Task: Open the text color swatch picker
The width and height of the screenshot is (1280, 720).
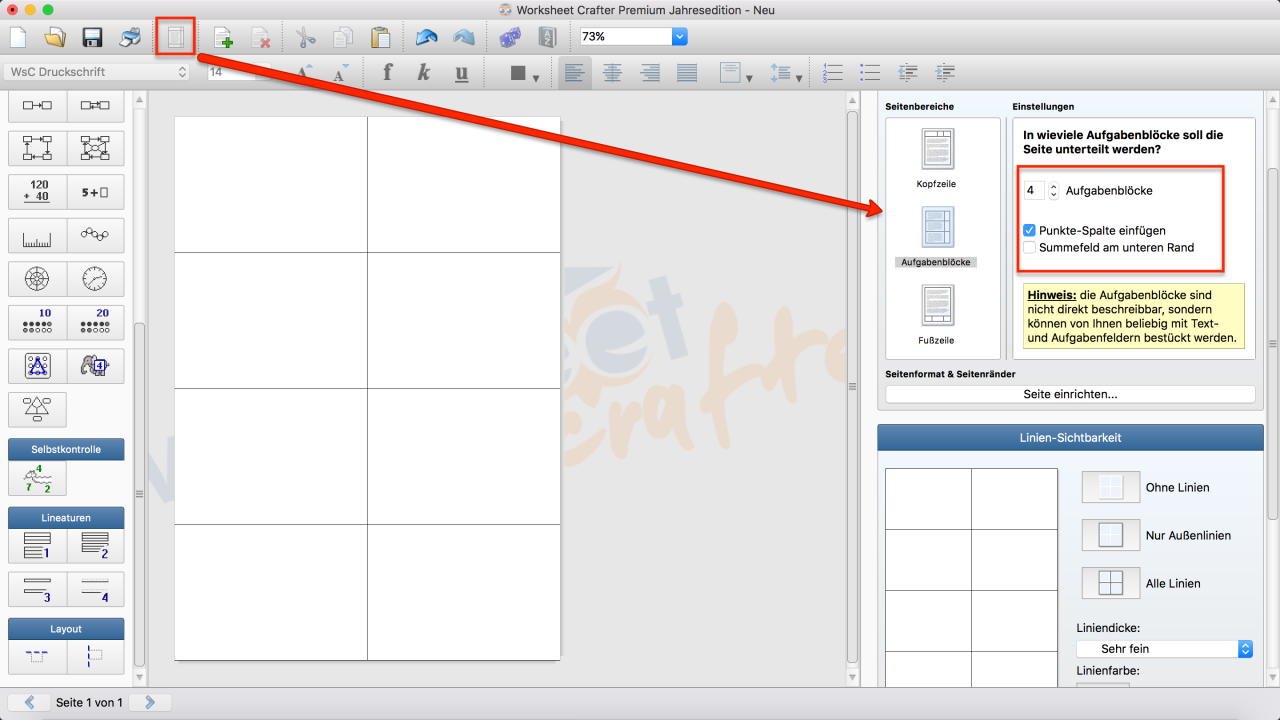Action: tap(517, 72)
